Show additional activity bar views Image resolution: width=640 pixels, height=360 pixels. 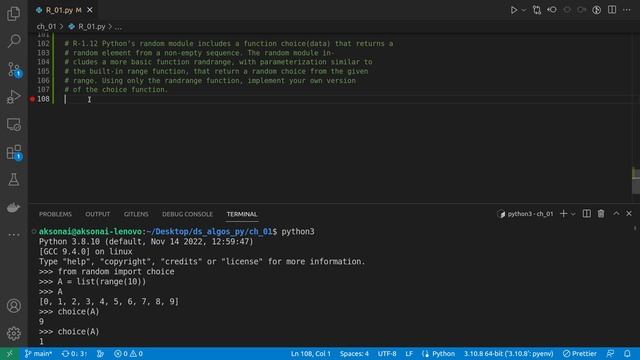pyautogui.click(x=13, y=235)
